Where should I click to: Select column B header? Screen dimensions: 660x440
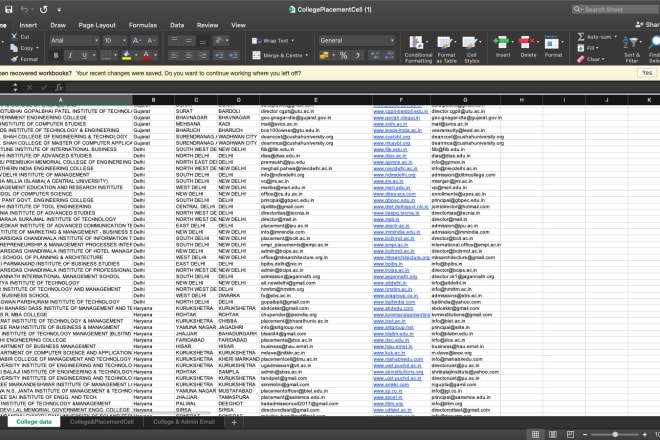(x=153, y=100)
